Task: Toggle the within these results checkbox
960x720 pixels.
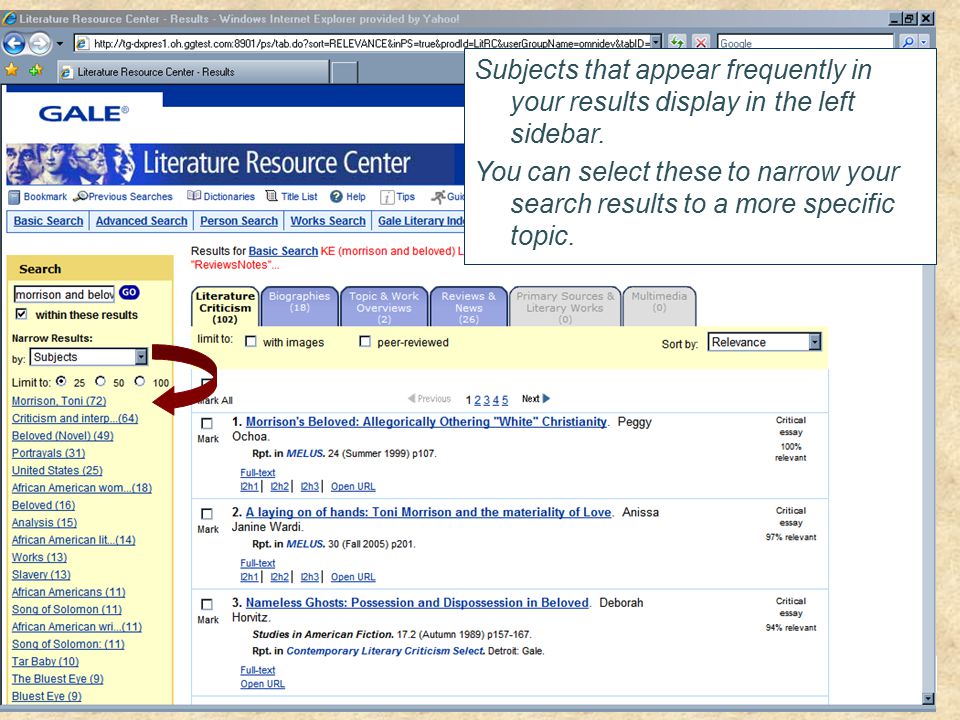Action: tap(21, 314)
